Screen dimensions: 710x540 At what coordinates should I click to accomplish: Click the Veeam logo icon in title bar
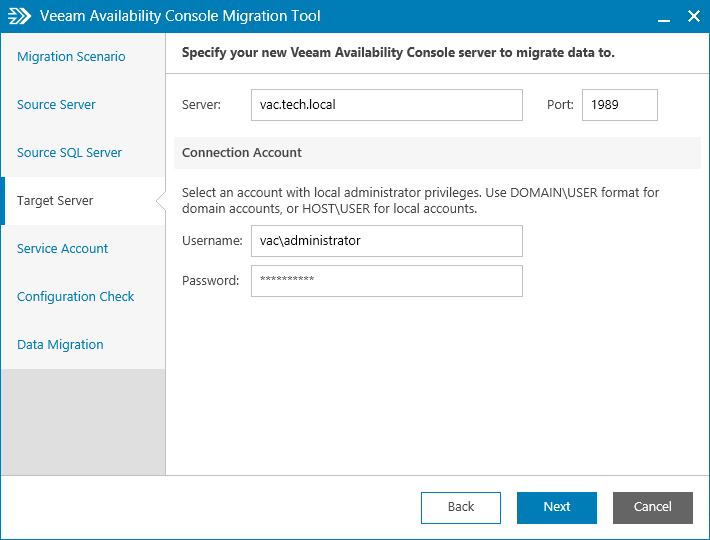tap(19, 16)
